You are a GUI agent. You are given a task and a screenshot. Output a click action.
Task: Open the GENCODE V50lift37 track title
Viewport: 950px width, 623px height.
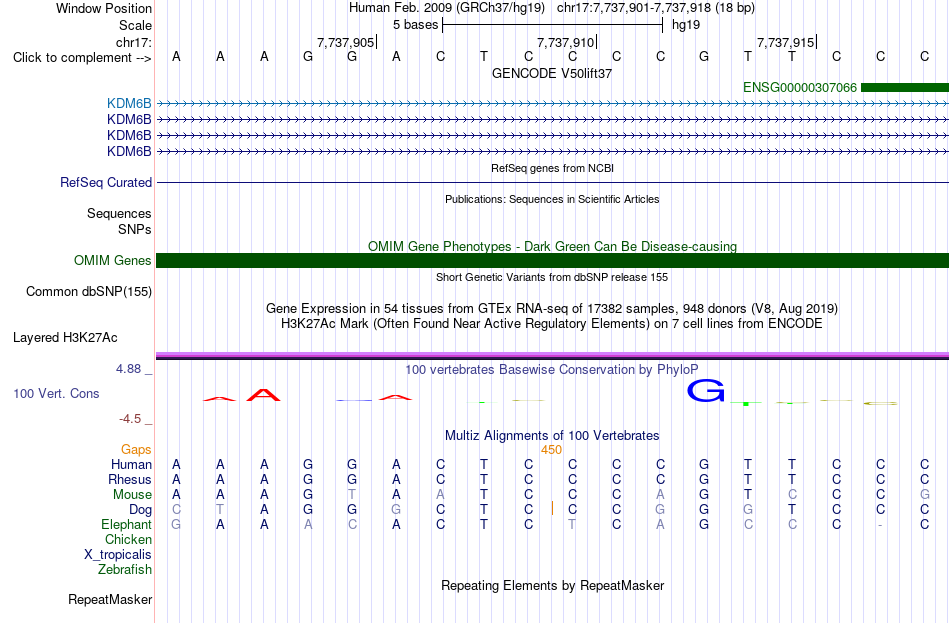552,73
